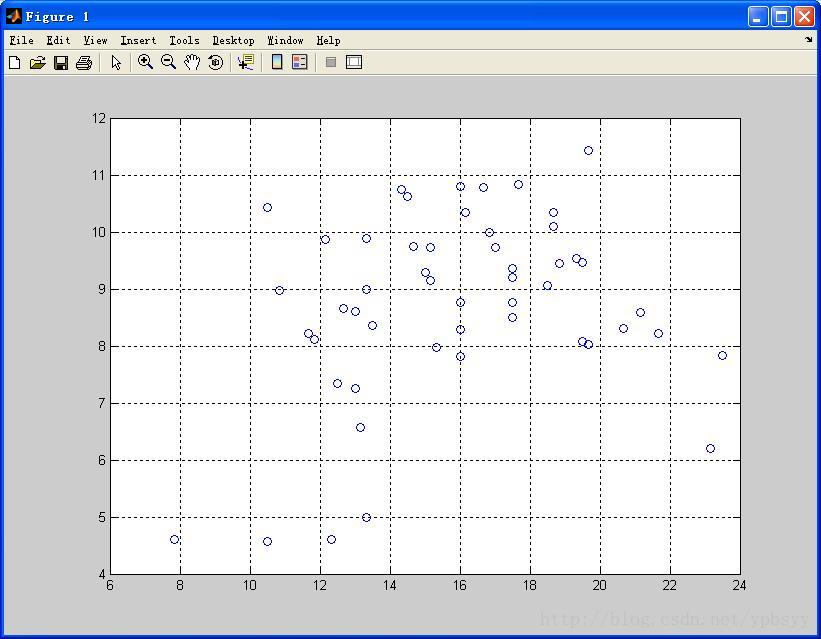Select the Pan hand tool
This screenshot has width=821, height=639.
point(192,62)
